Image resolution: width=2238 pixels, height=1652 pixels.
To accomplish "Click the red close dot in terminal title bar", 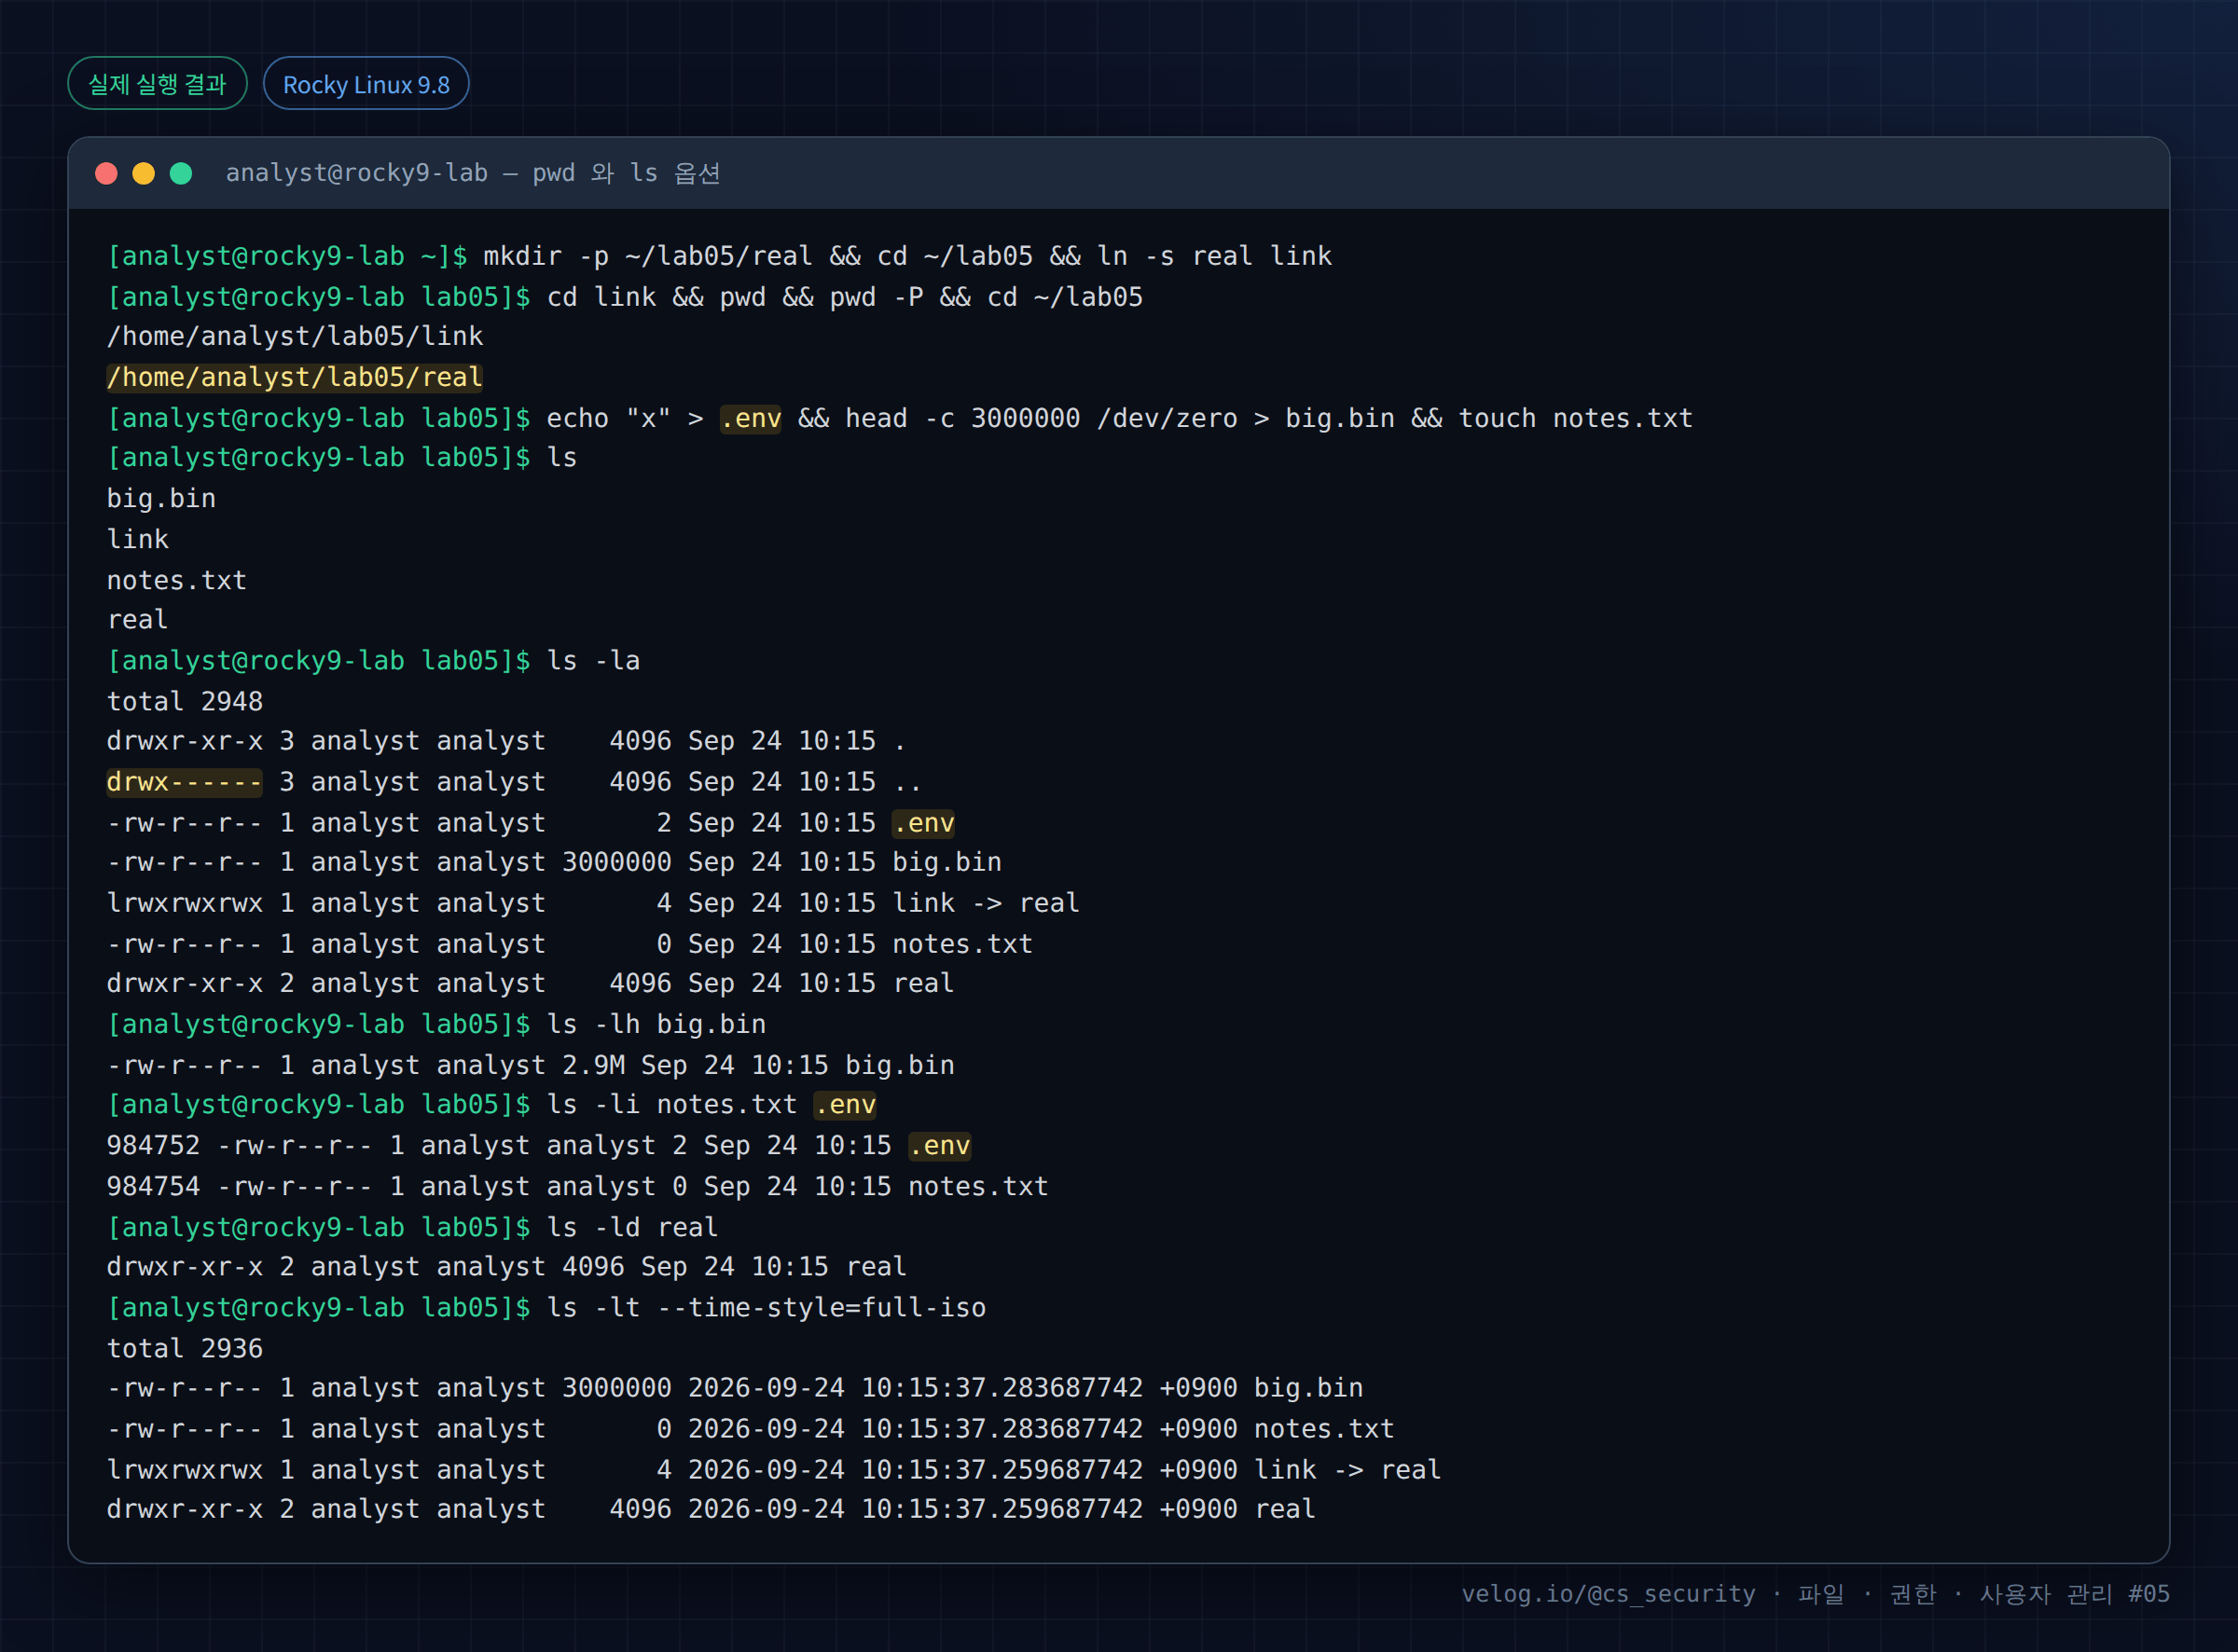I will [106, 174].
